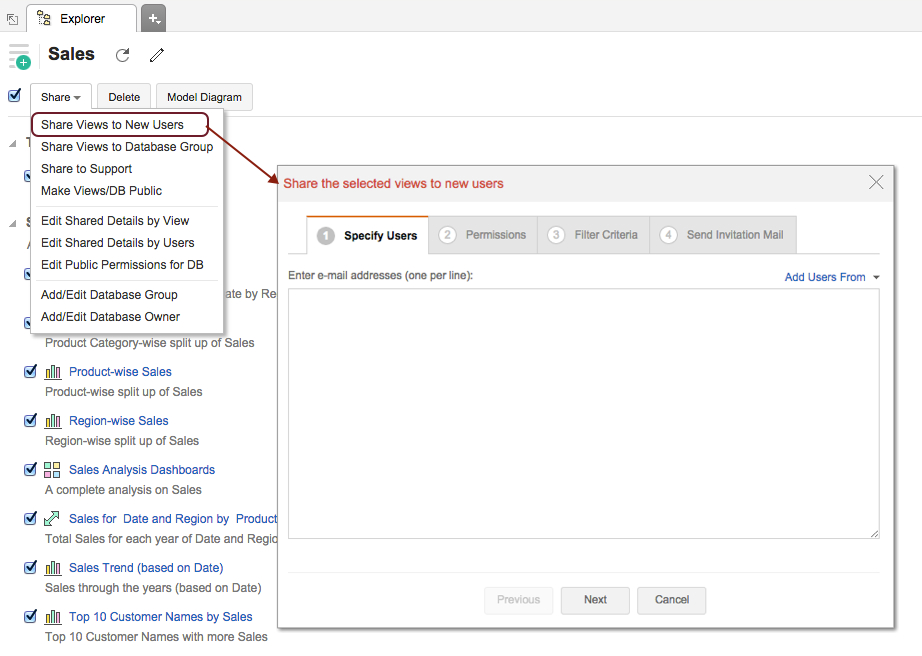Open the Sales Trend (based on Date) link
922x656 pixels.
click(146, 568)
